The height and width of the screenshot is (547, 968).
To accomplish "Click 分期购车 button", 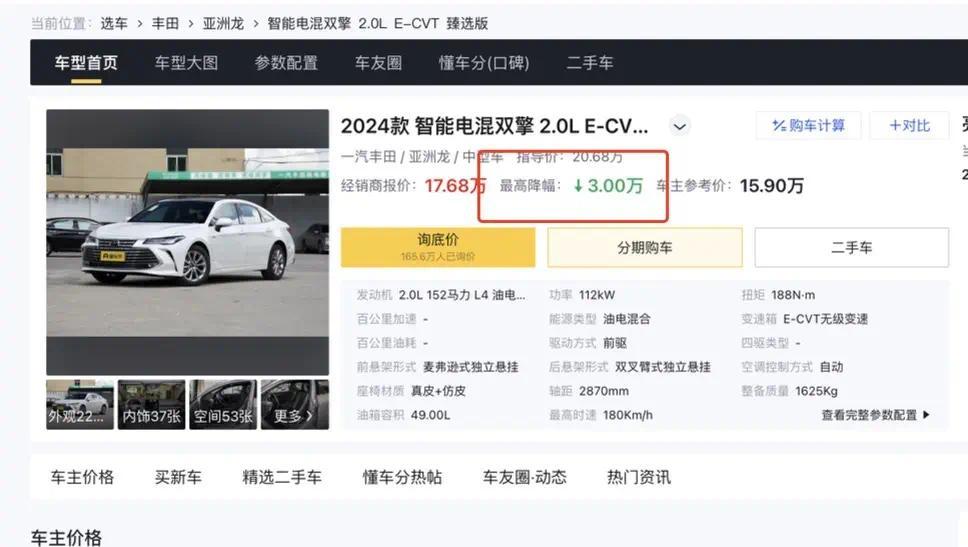I will click(x=645, y=248).
